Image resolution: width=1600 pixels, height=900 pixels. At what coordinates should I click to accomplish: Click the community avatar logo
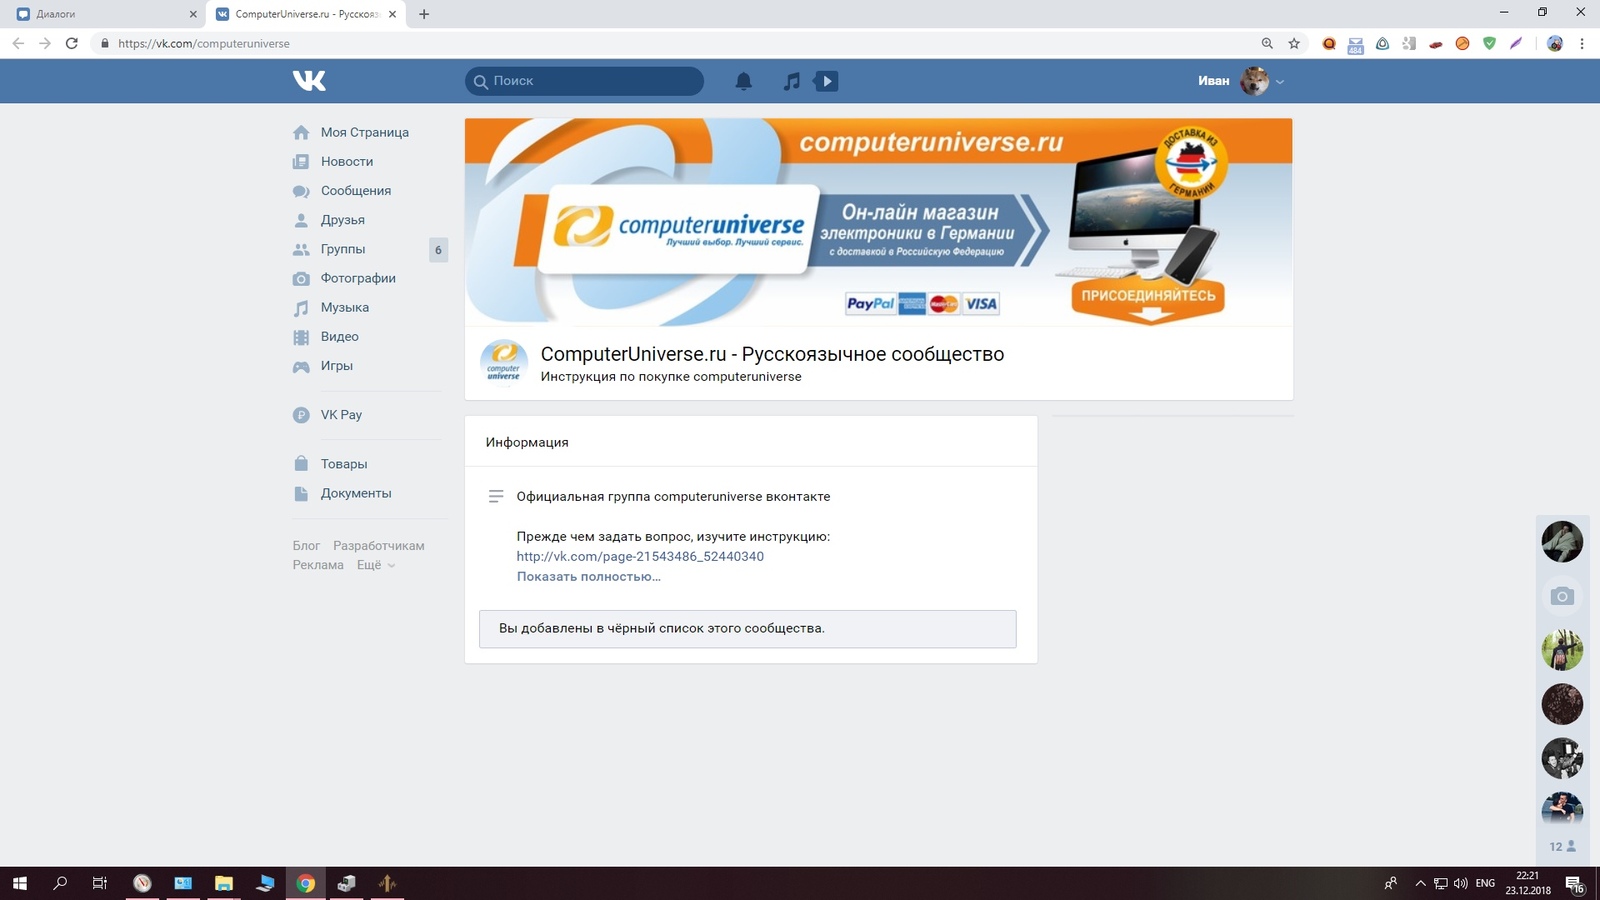click(504, 363)
